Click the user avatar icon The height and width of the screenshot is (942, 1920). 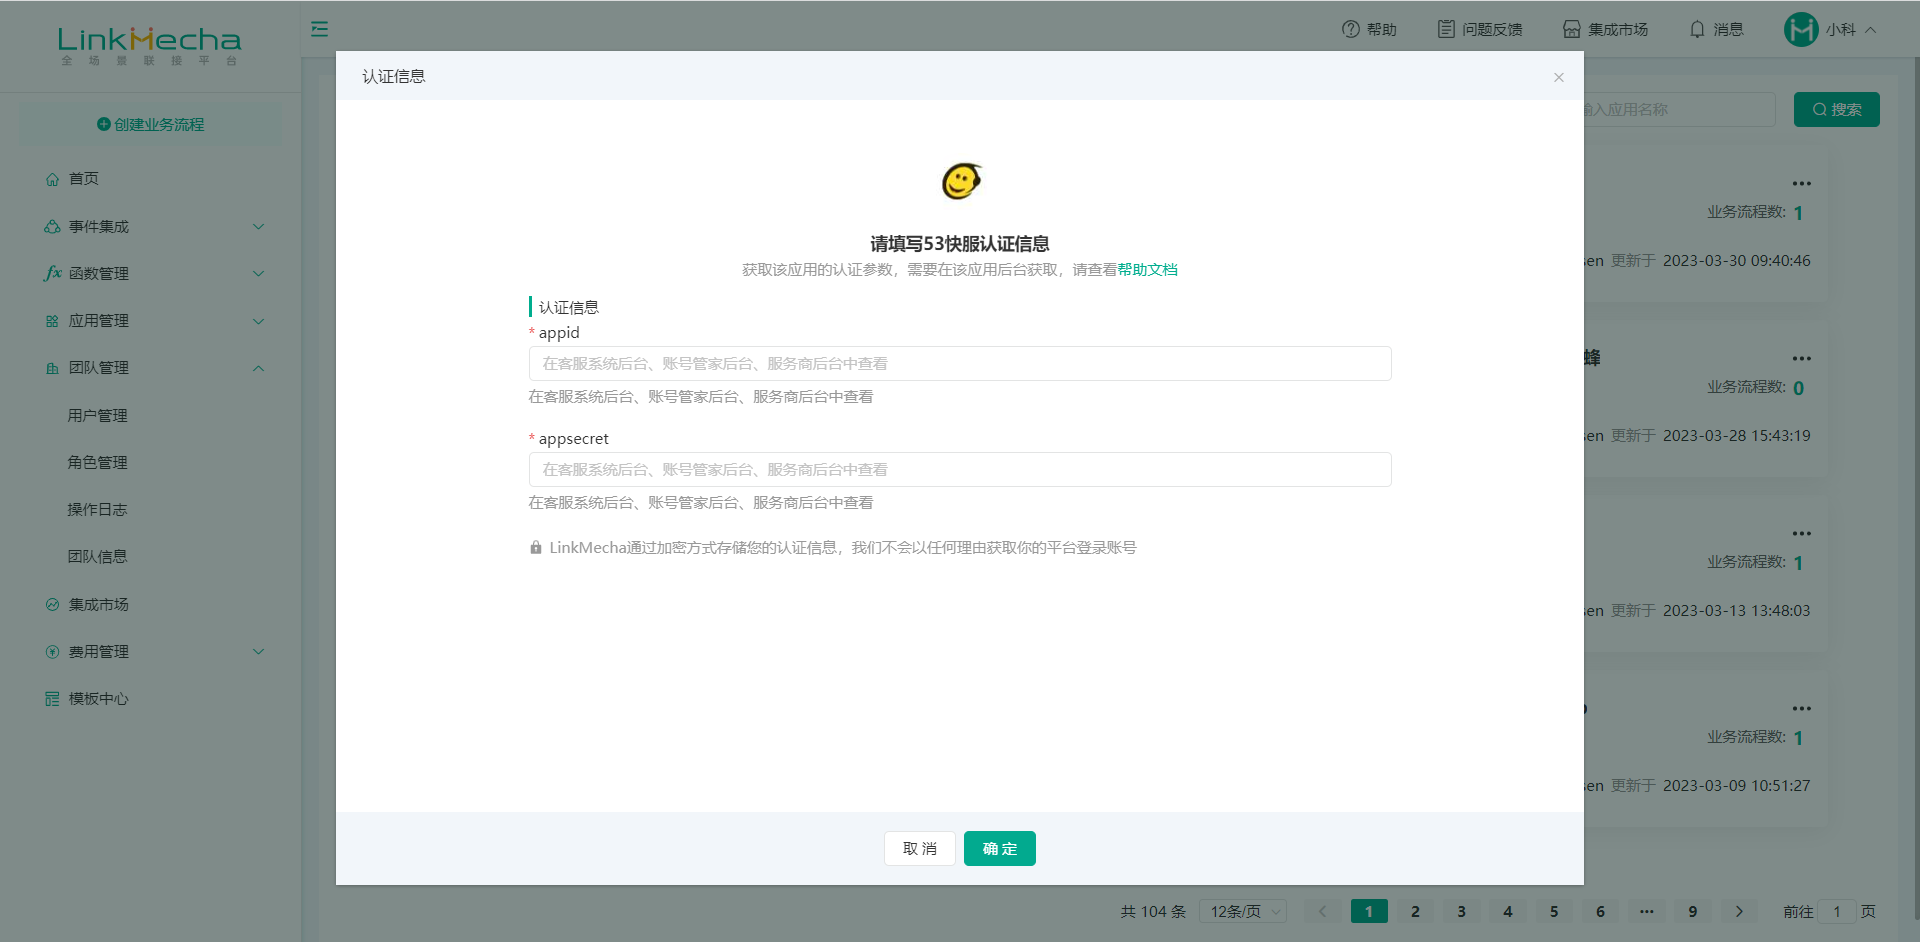pyautogui.click(x=1801, y=29)
